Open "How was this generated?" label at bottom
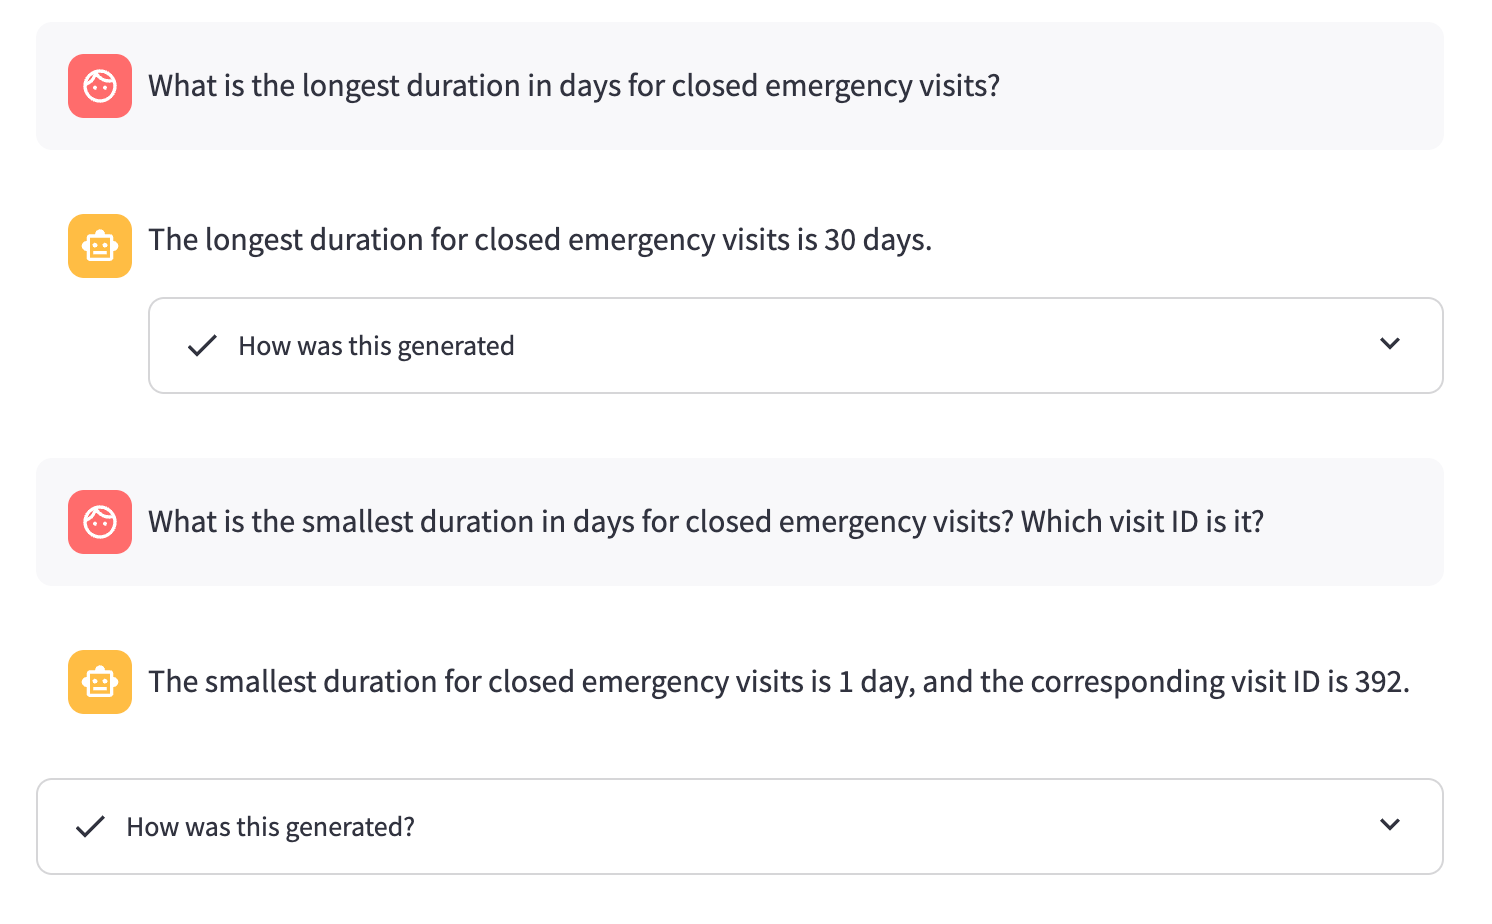The image size is (1492, 924). (270, 827)
